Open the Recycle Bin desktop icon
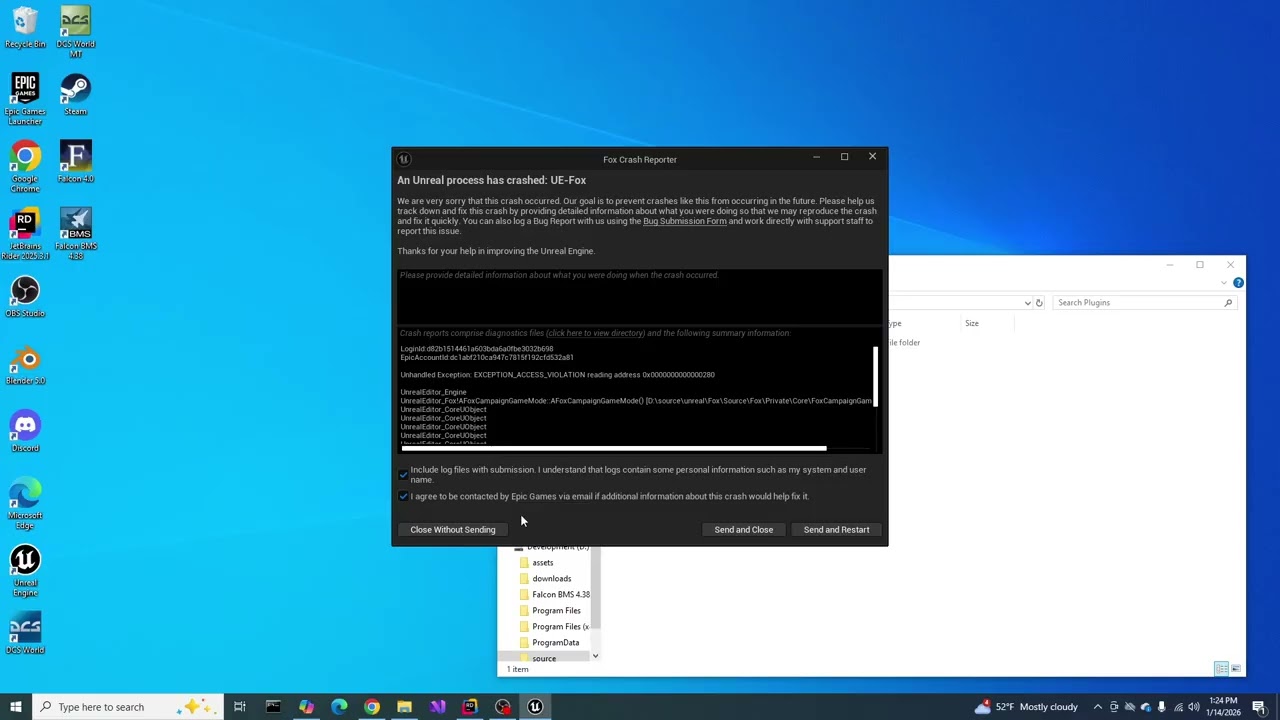This screenshot has height=720, width=1280. click(x=25, y=28)
